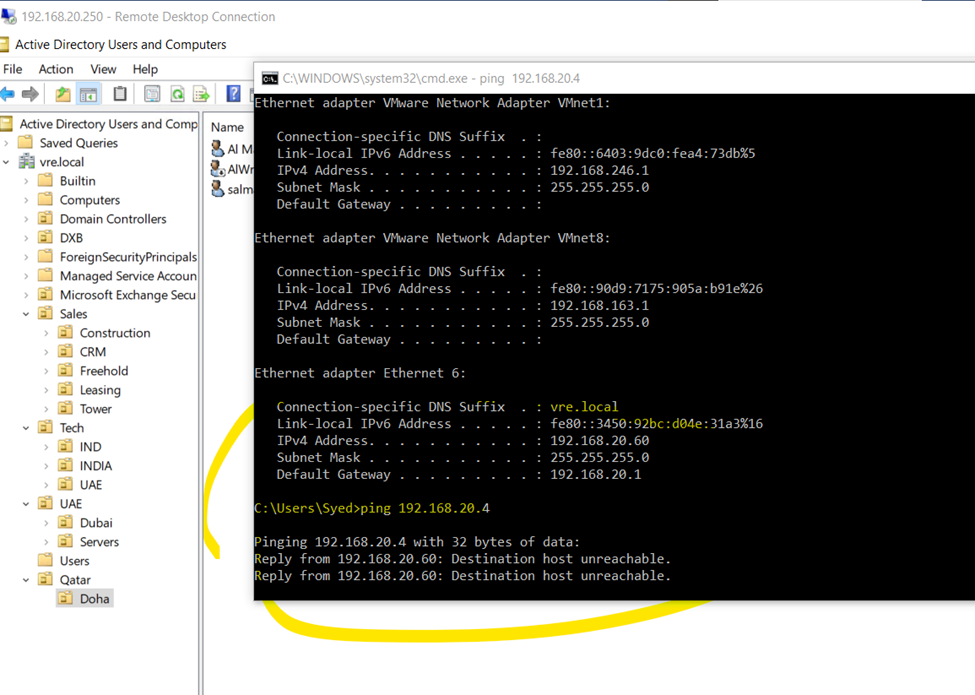The height and width of the screenshot is (695, 975).
Task: Click the Name column header
Action: tap(228, 127)
